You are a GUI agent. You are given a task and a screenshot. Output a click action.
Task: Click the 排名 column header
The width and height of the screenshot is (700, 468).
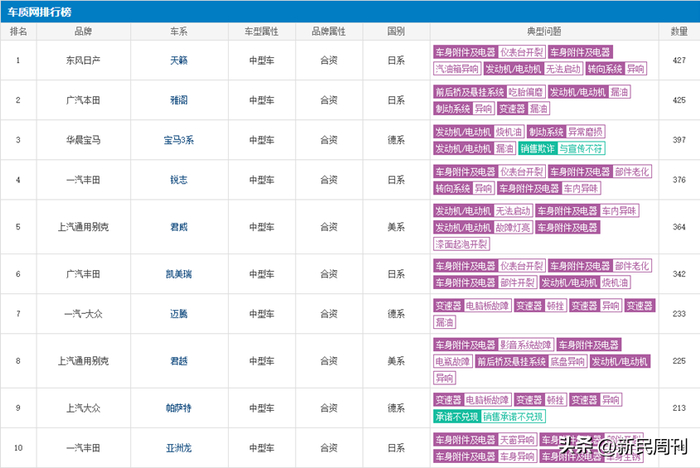[x=18, y=31]
